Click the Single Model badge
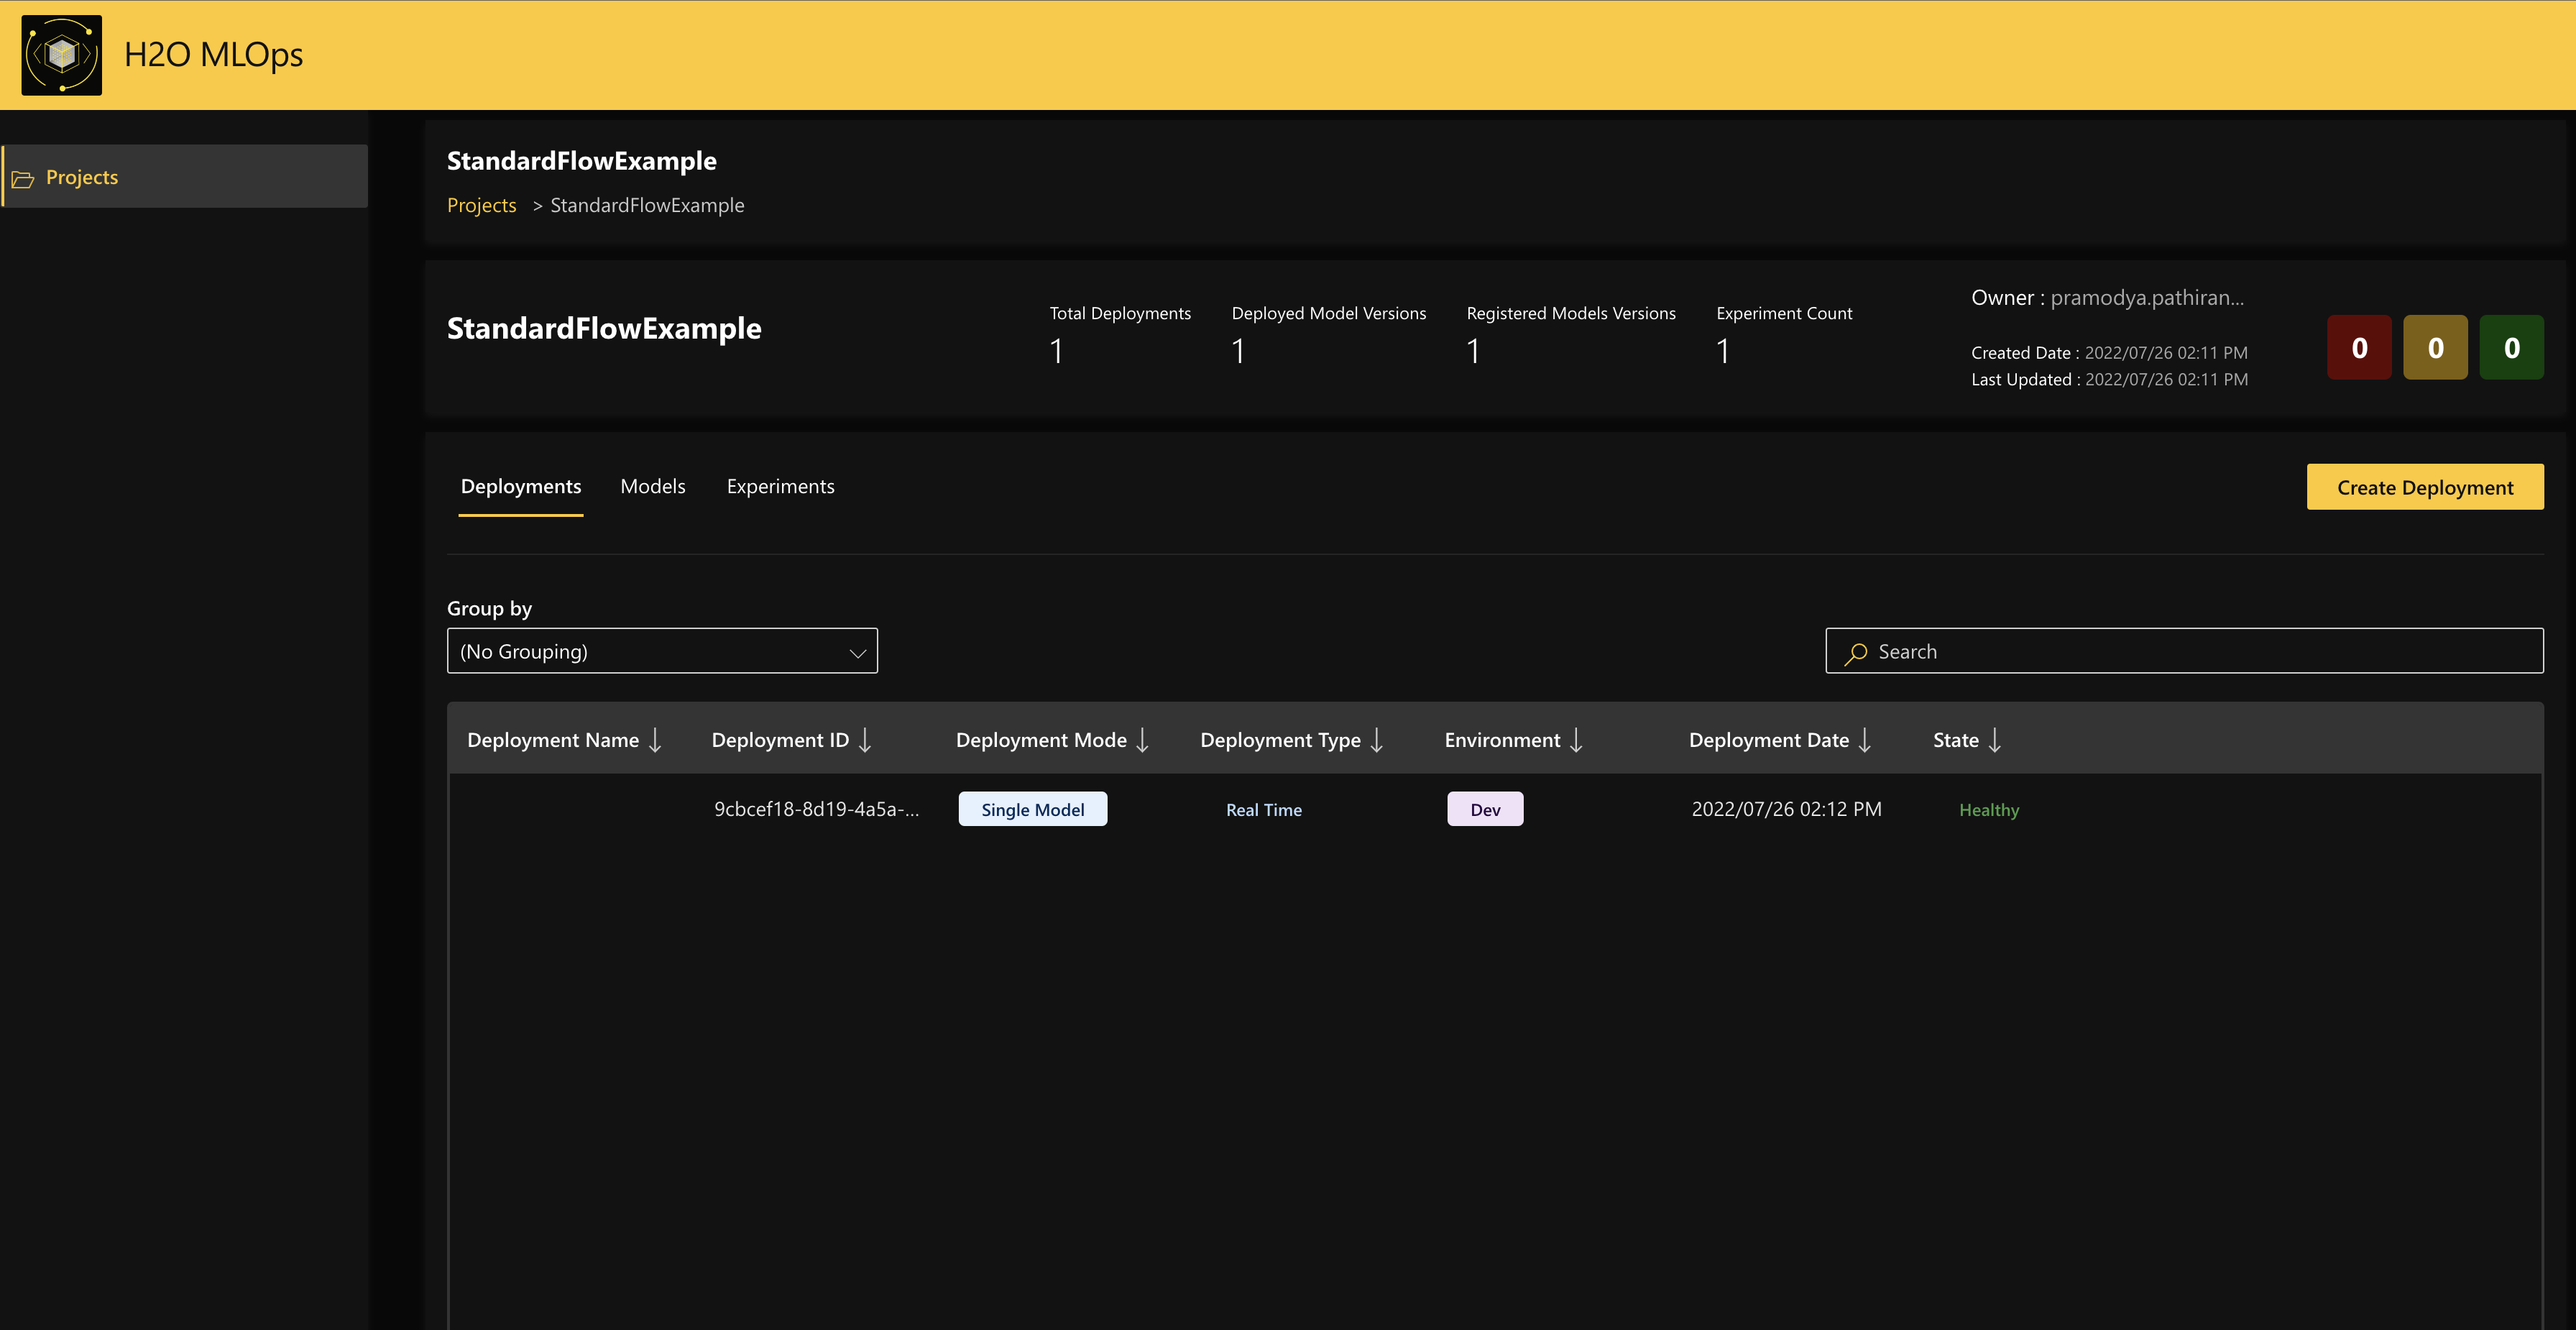 pos(1032,810)
